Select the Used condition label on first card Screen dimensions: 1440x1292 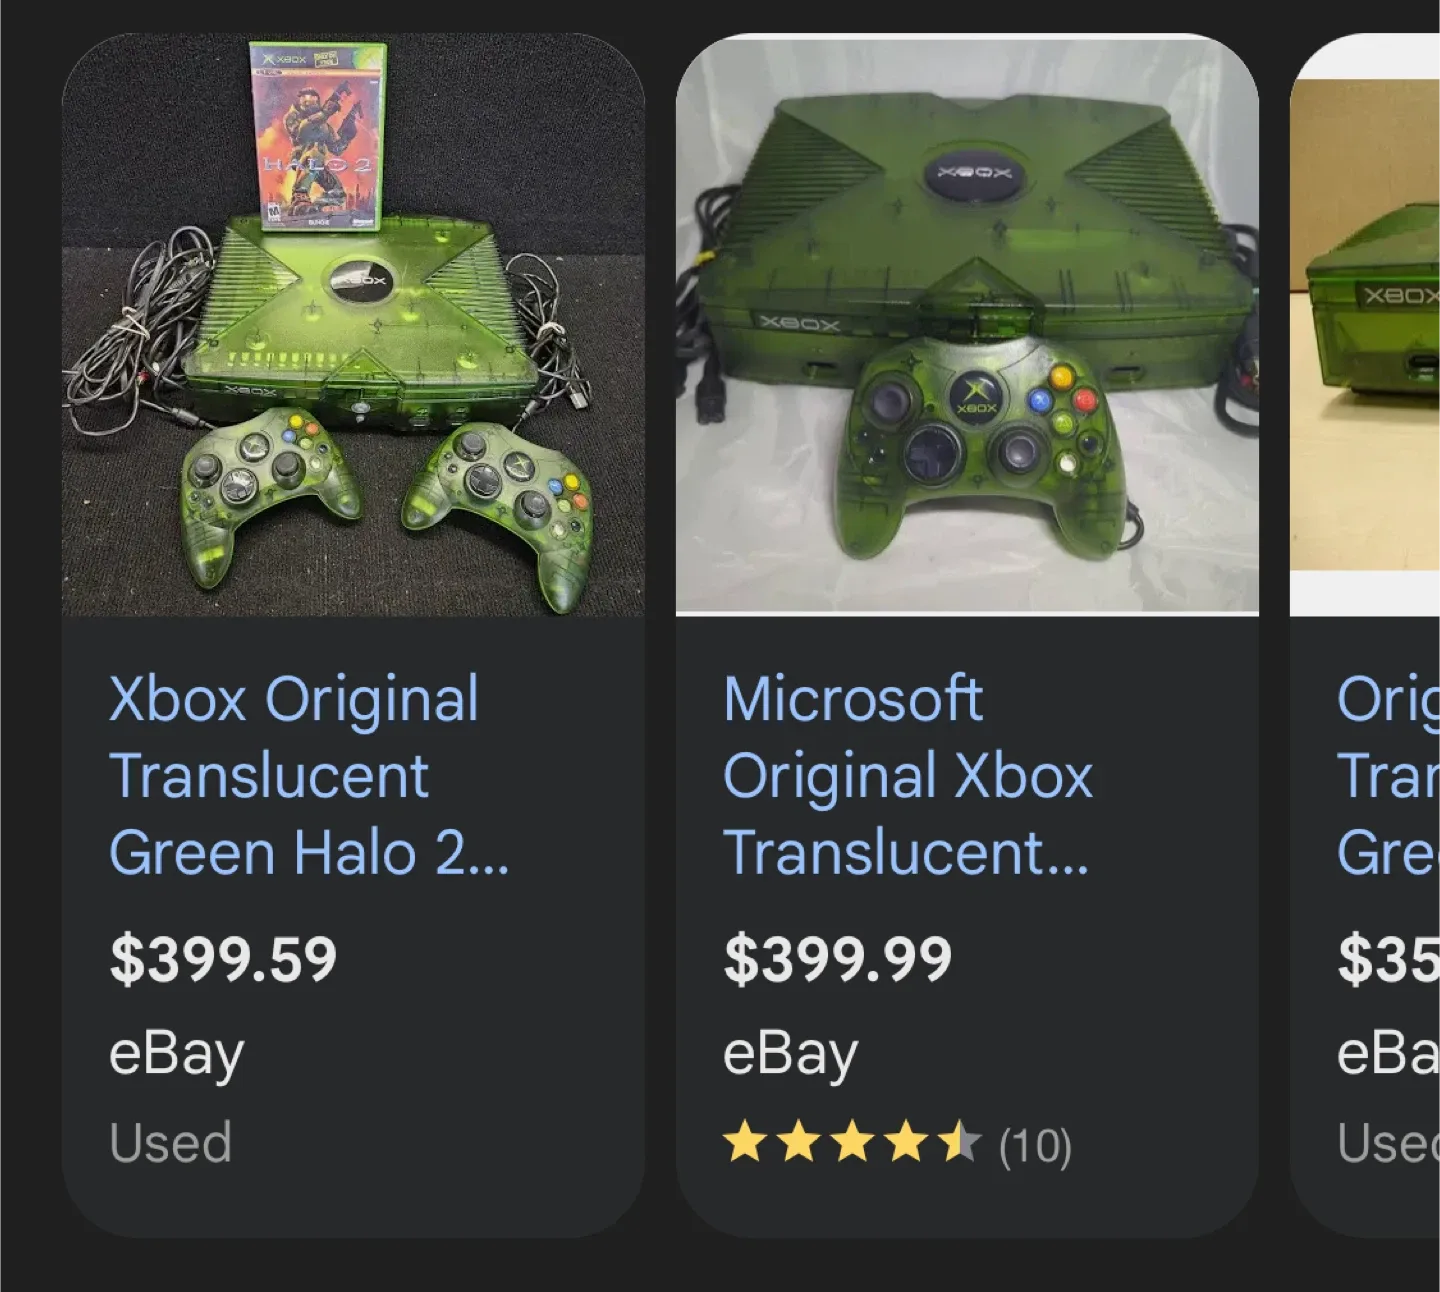[171, 1142]
